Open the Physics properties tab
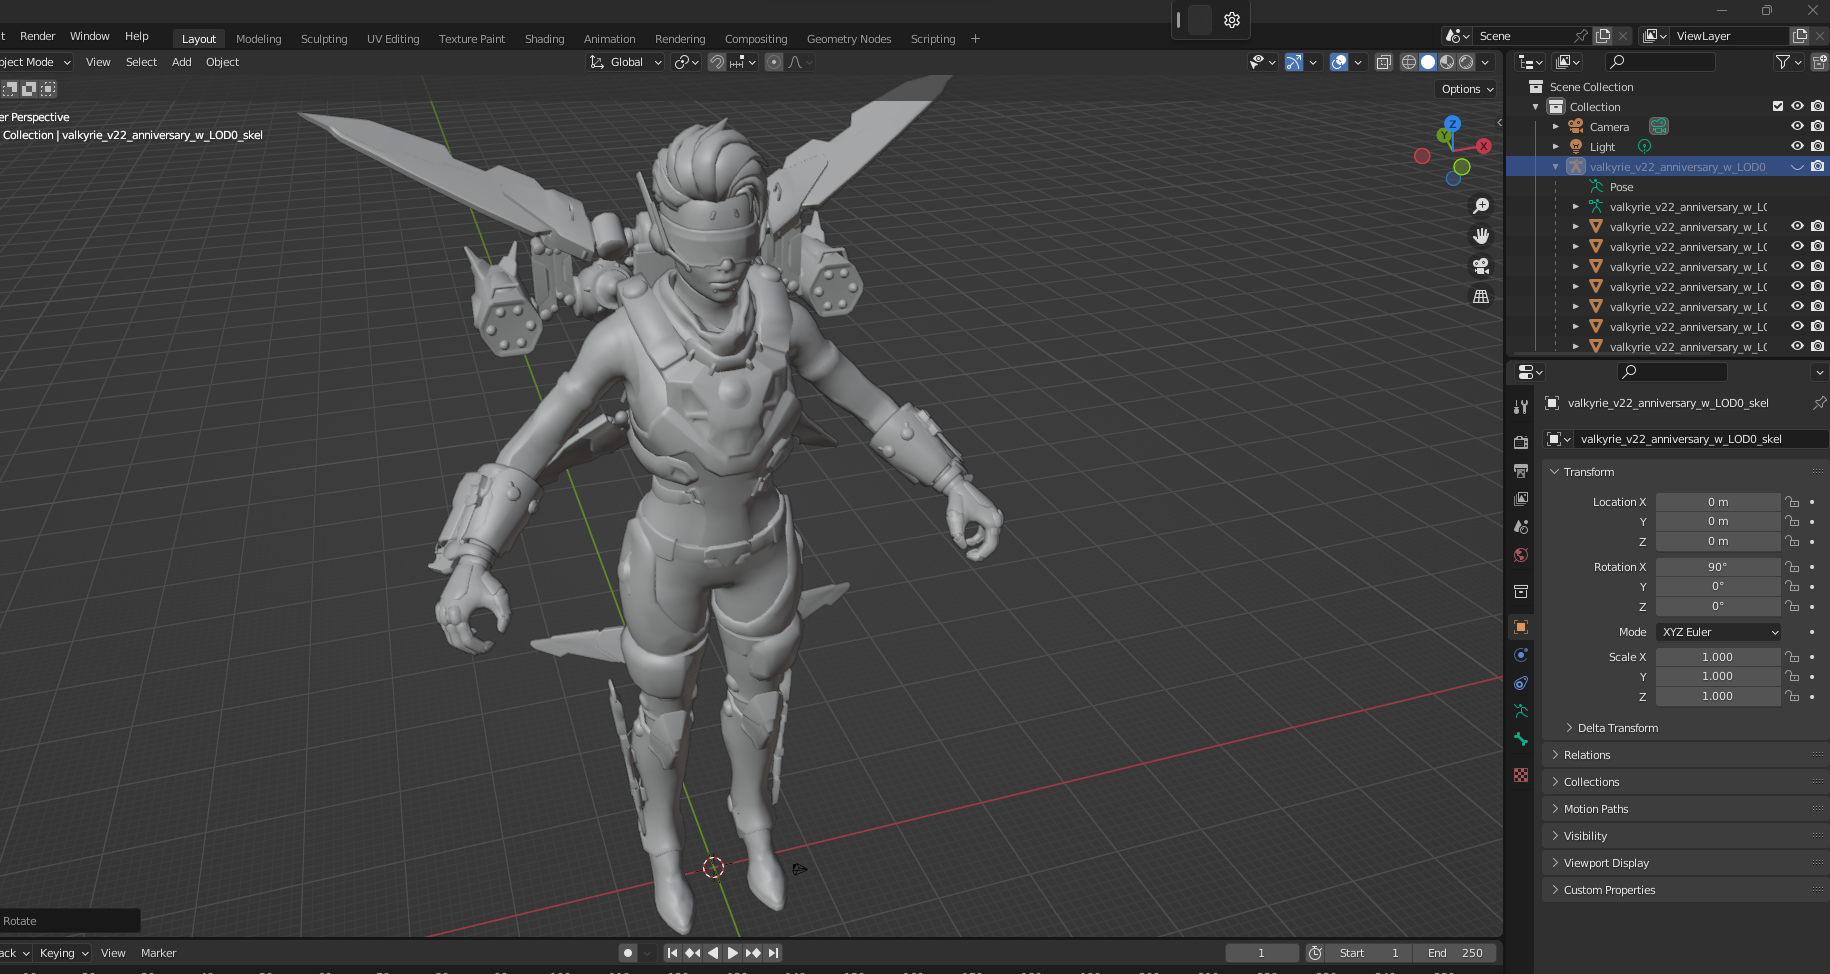 [1521, 655]
